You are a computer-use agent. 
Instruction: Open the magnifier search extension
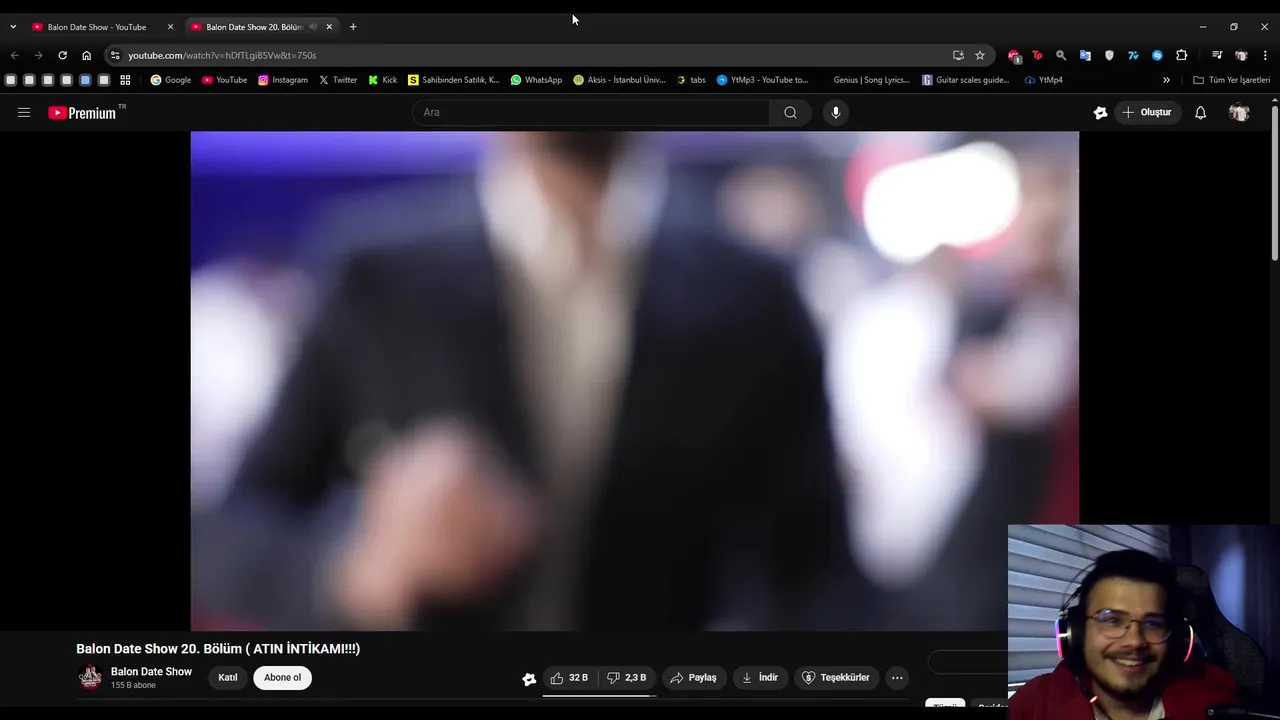(x=1061, y=55)
